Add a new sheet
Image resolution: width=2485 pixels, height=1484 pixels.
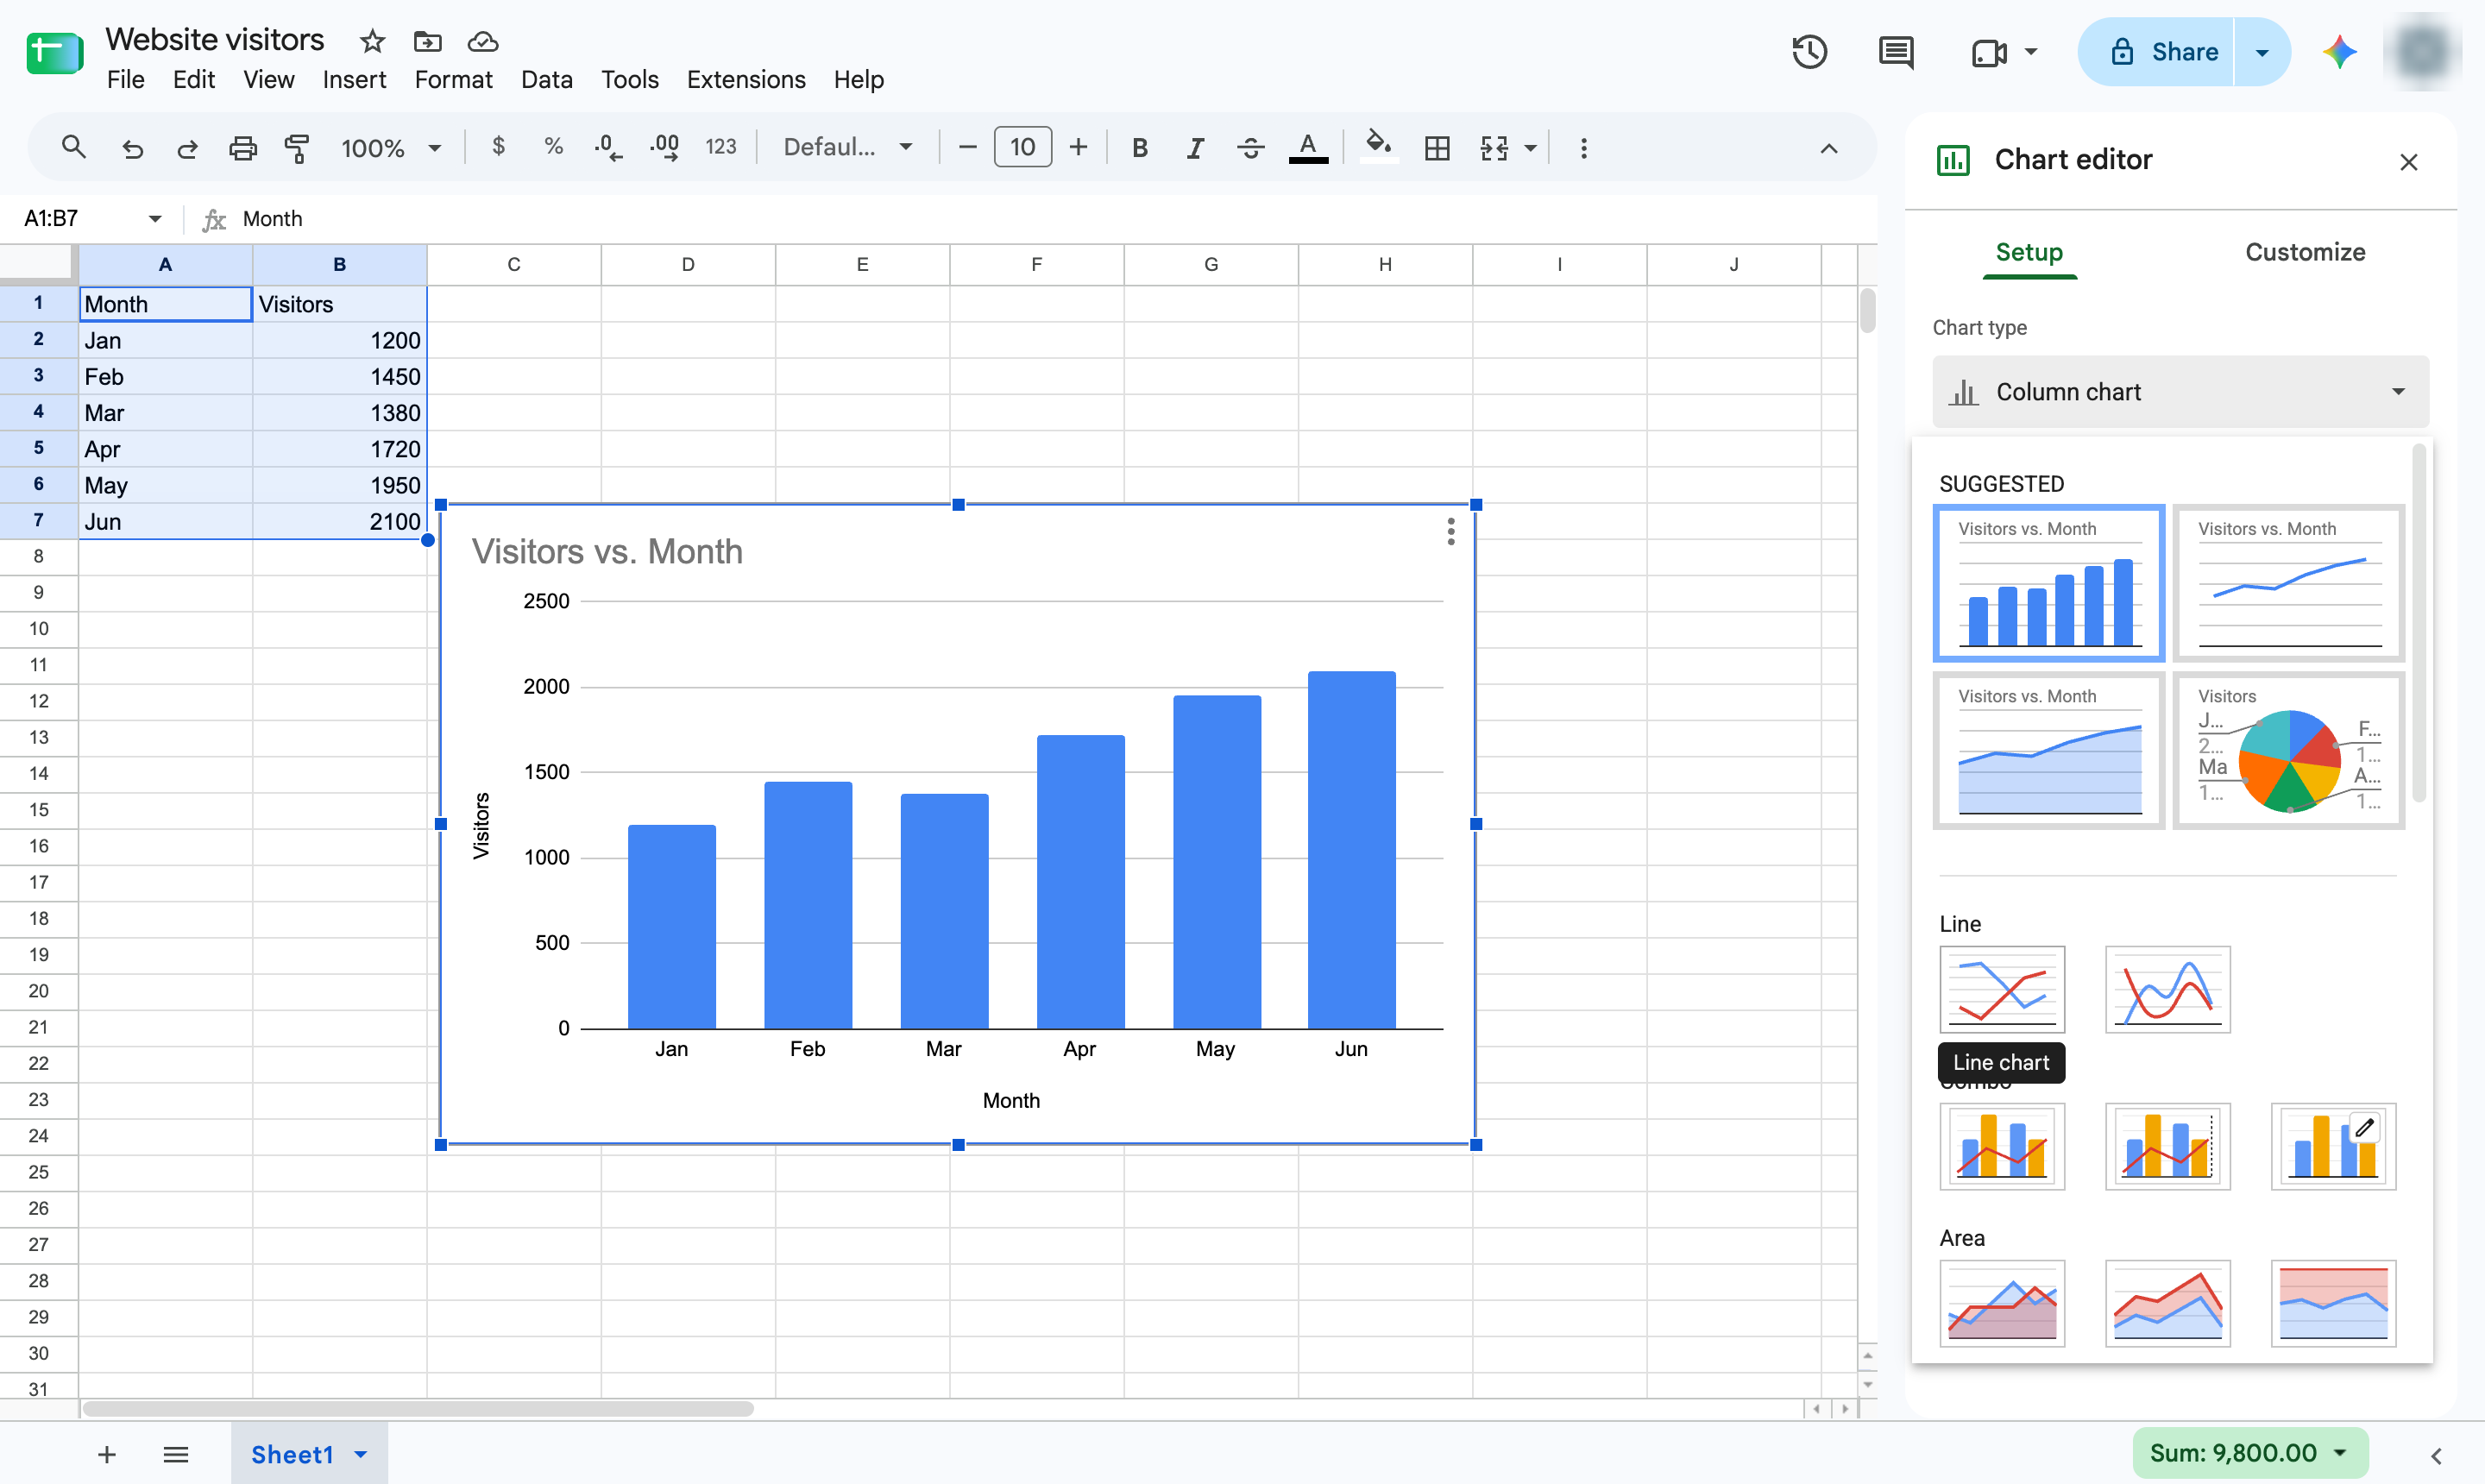click(107, 1454)
